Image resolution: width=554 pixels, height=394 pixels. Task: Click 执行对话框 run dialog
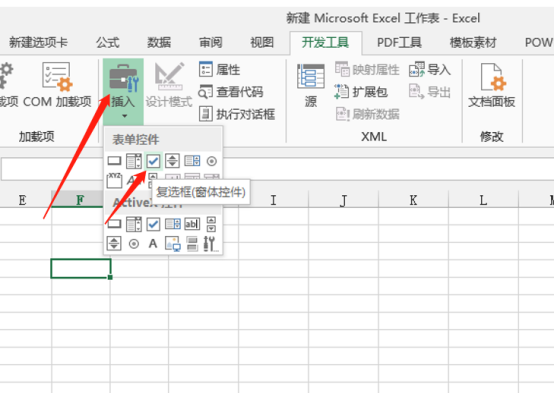(237, 114)
